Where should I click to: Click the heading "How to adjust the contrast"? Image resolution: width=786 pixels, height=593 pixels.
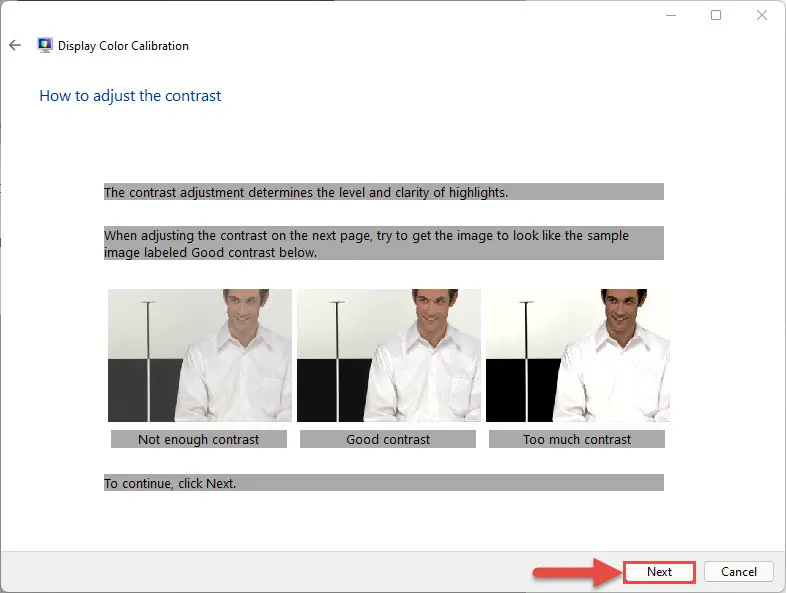130,96
